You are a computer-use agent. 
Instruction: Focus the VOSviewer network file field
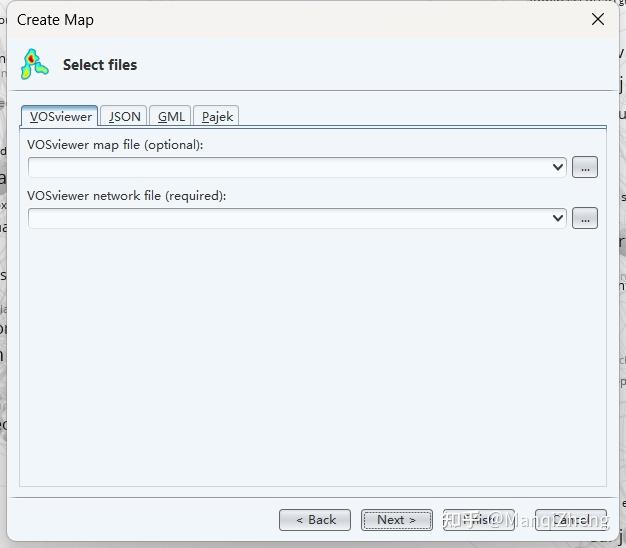pyautogui.click(x=290, y=218)
